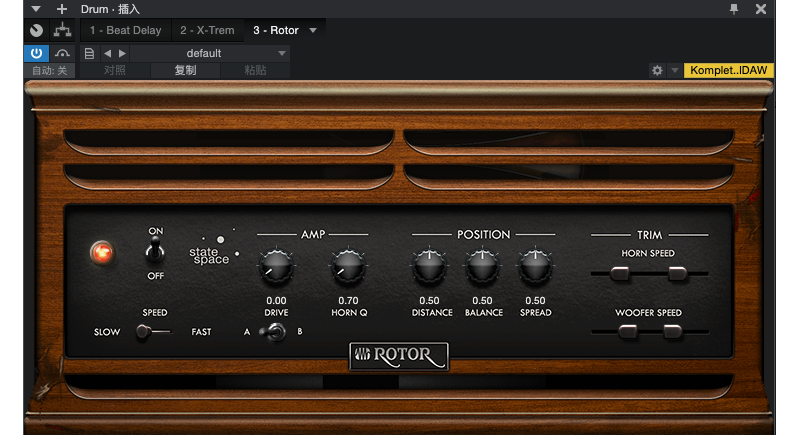800x435 pixels.
Task: Switch to the 2 - X-Trem tab
Action: point(207,30)
